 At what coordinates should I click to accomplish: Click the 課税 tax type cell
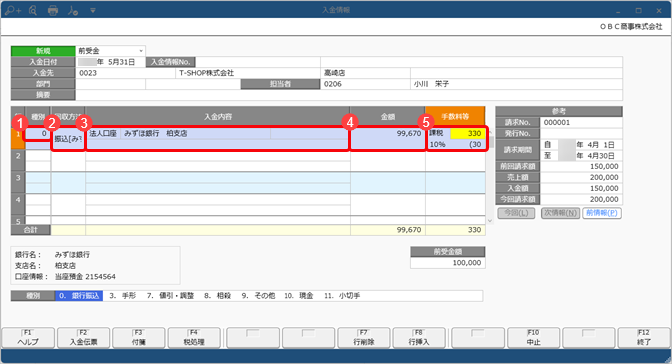438,133
